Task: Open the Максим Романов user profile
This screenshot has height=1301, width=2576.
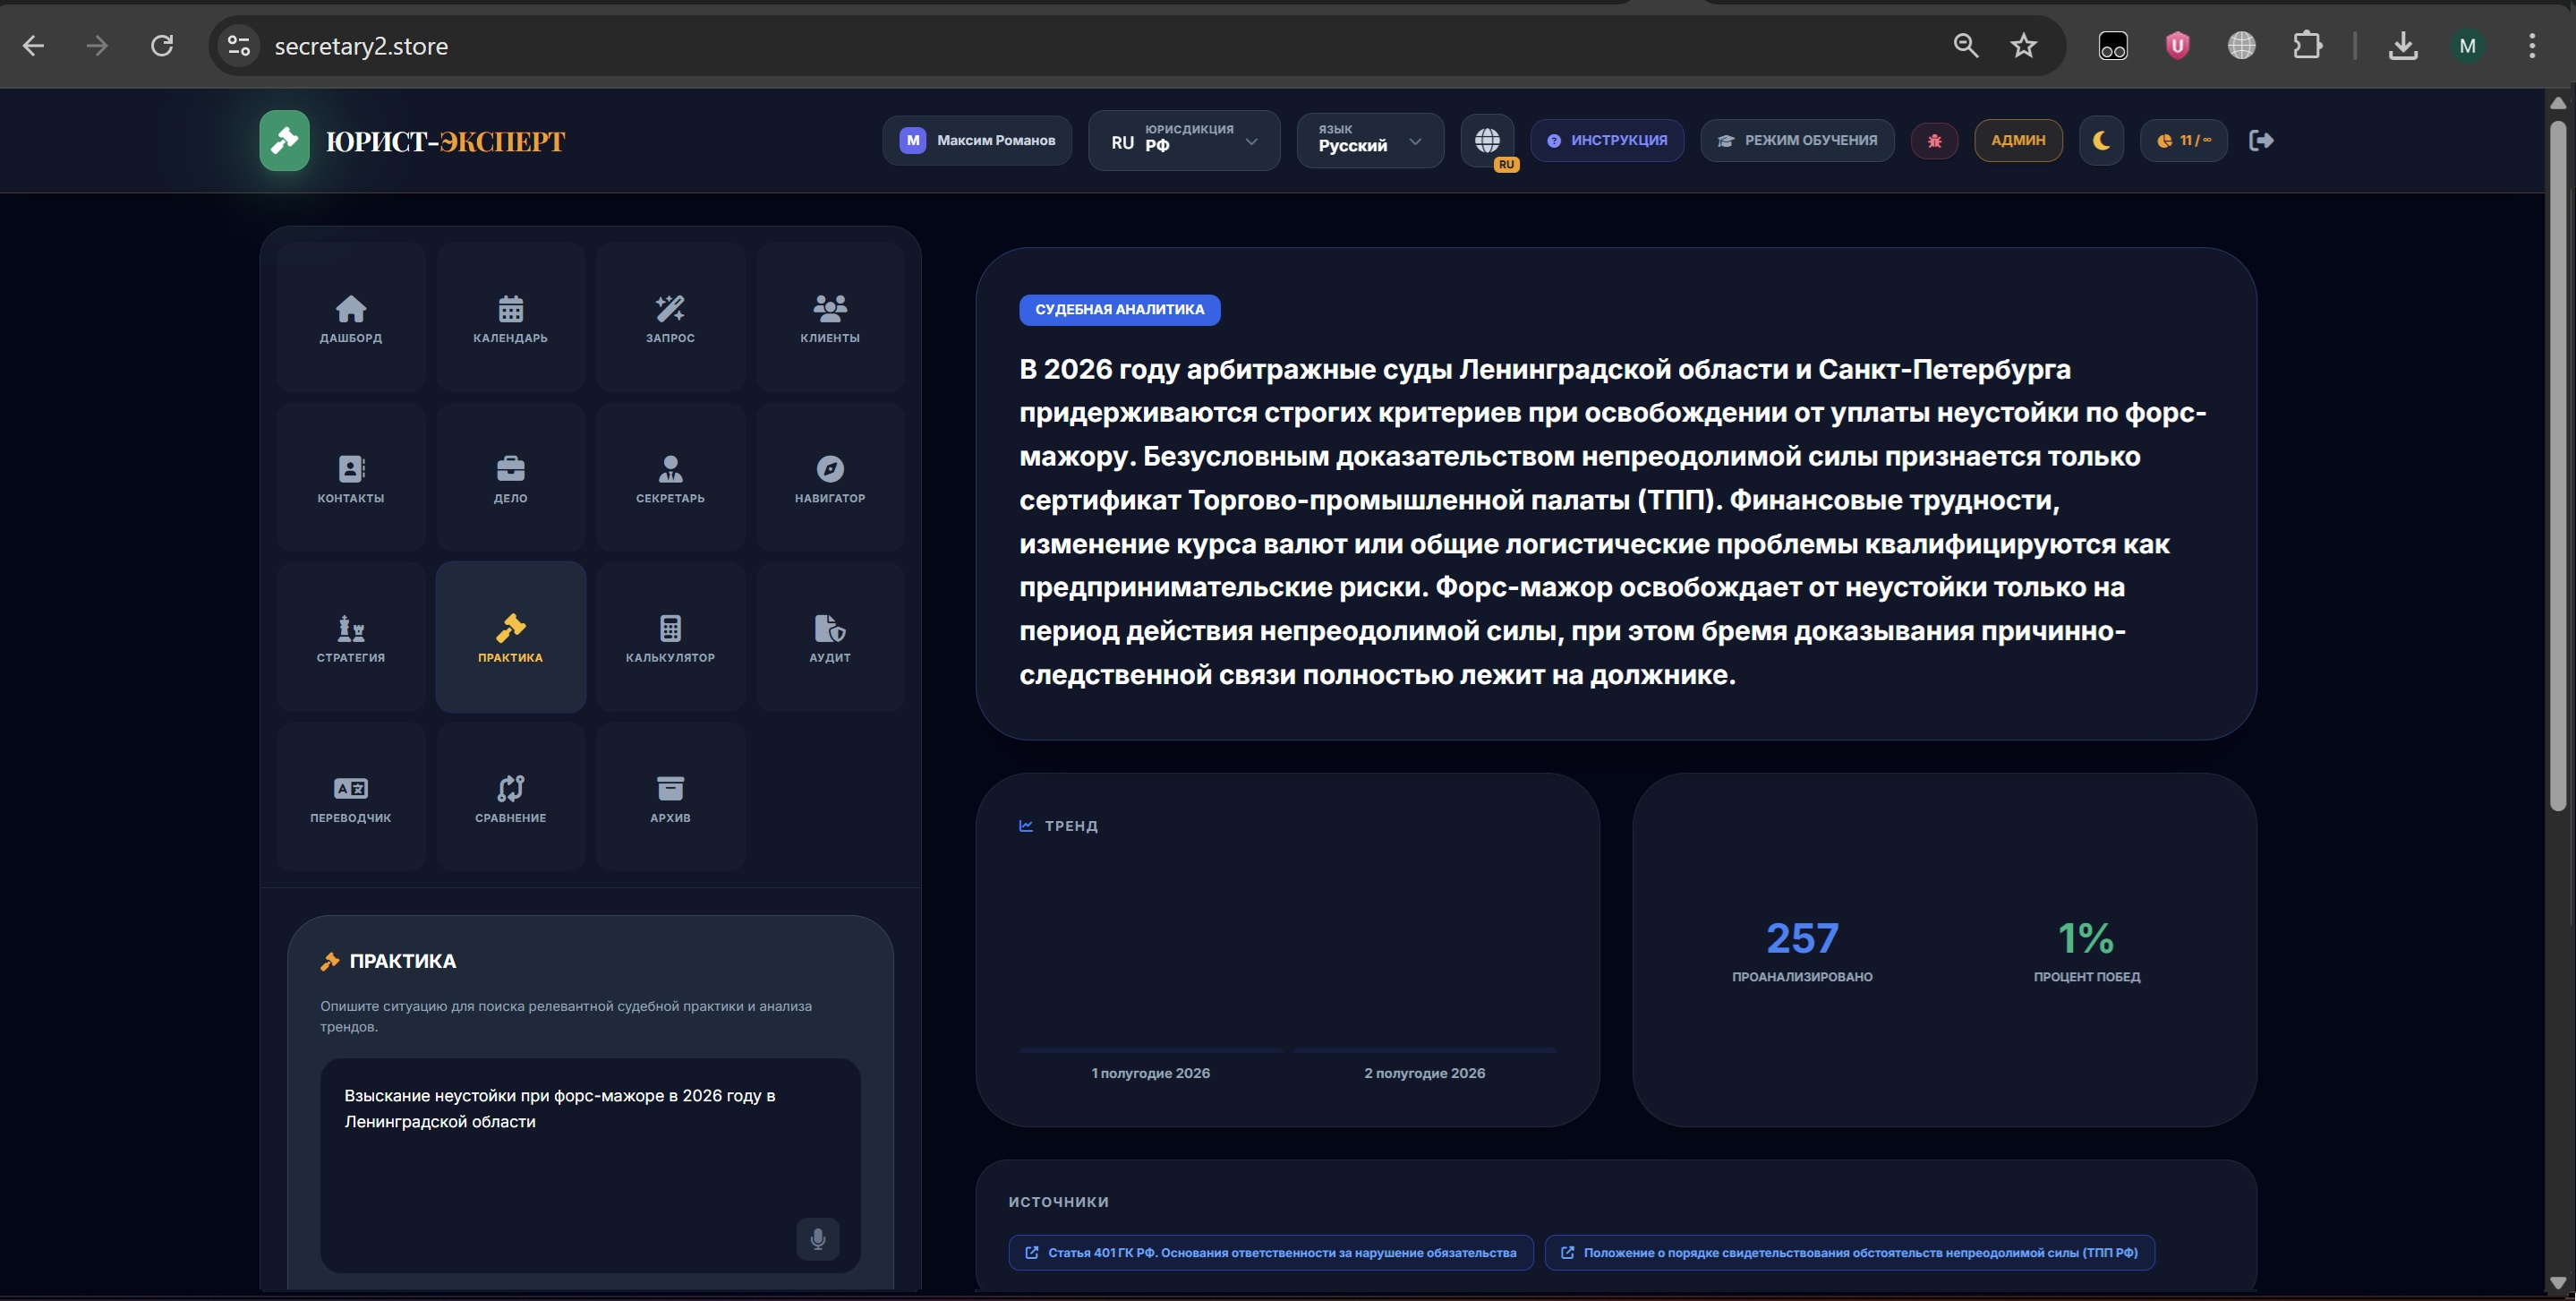Action: (x=976, y=141)
